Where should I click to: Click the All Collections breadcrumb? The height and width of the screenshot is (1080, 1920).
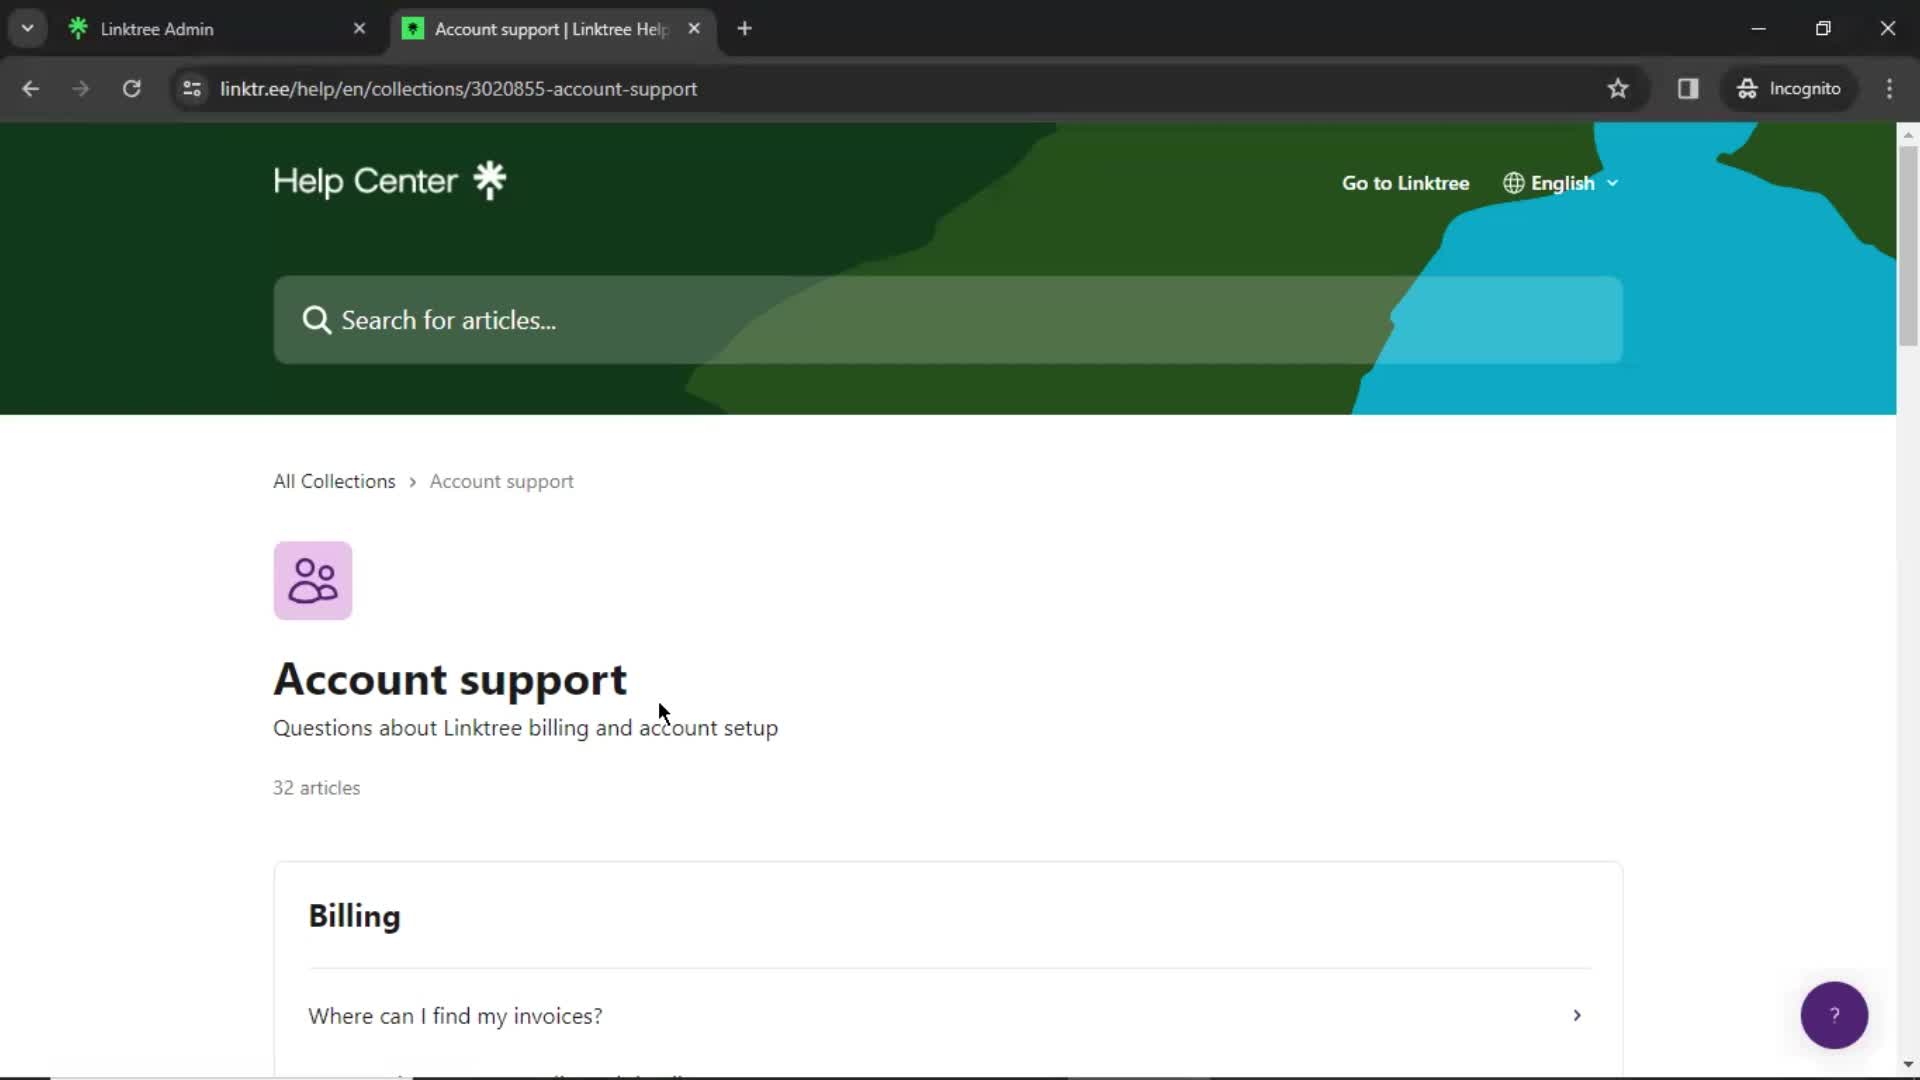tap(334, 481)
